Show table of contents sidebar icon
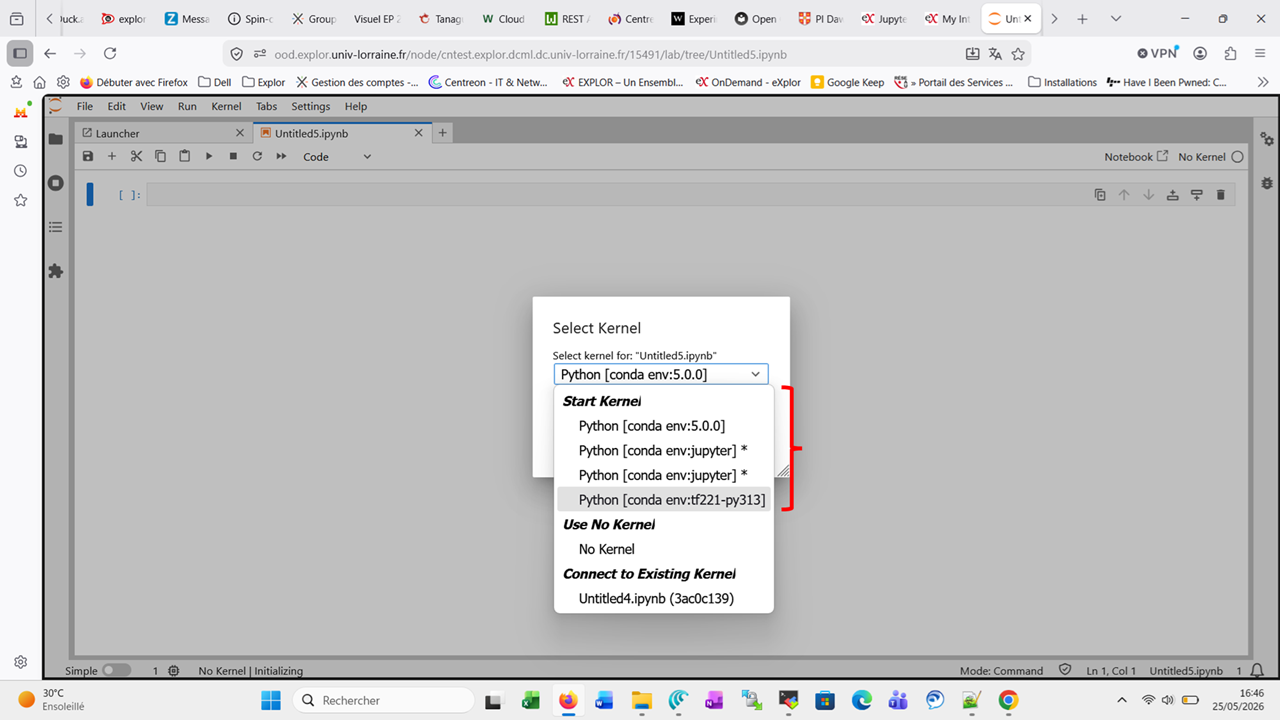Screen dimensions: 1280x720 (x=56, y=227)
